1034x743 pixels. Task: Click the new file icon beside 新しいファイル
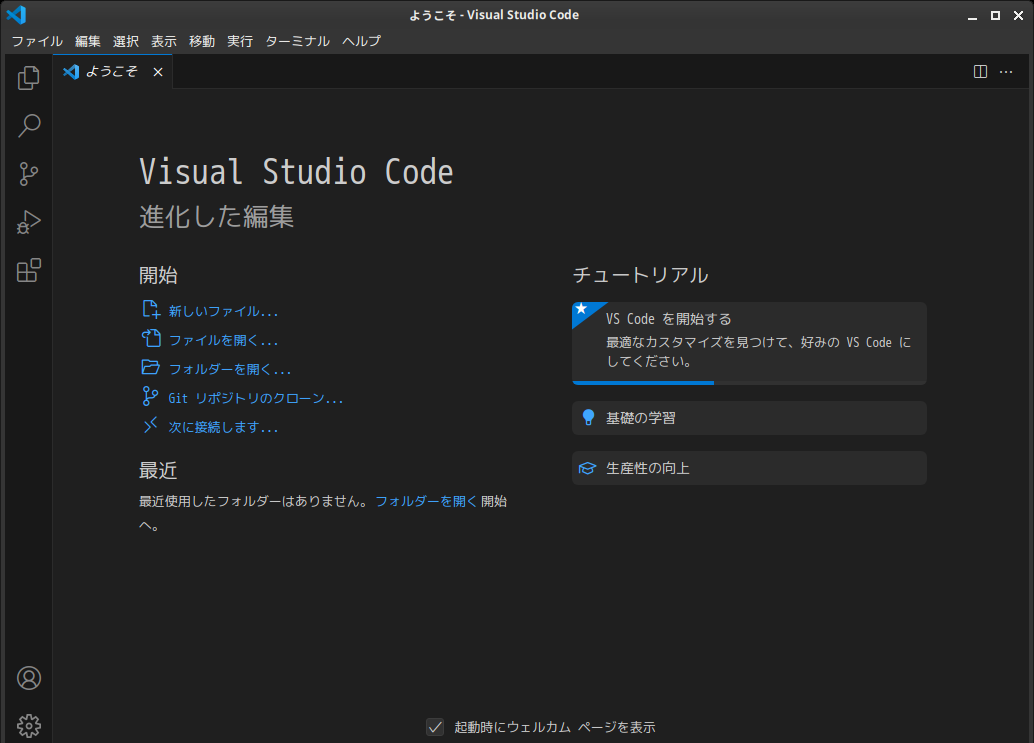click(150, 309)
